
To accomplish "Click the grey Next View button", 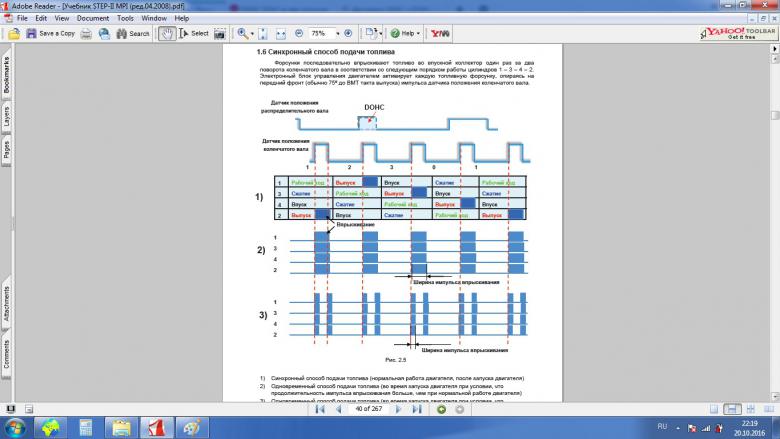I will 460,409.
